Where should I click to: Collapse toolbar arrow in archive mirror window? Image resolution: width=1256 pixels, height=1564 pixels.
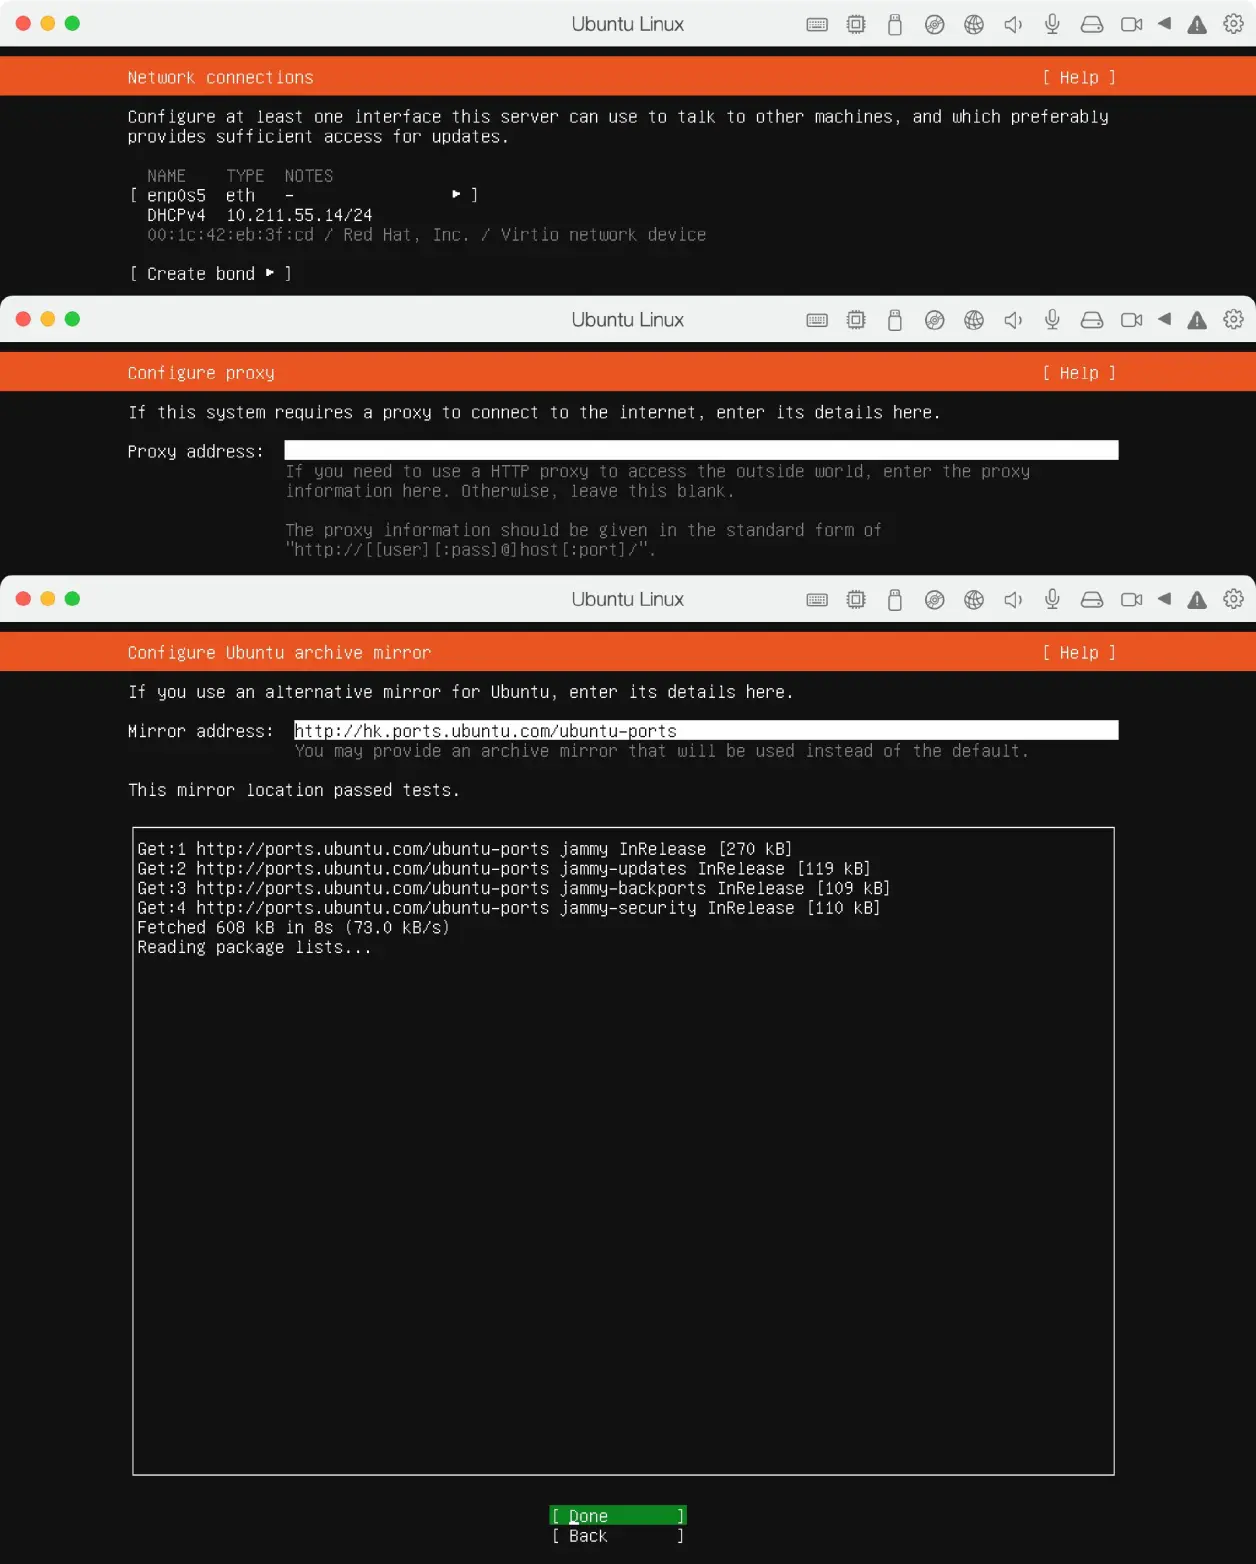coord(1164,599)
